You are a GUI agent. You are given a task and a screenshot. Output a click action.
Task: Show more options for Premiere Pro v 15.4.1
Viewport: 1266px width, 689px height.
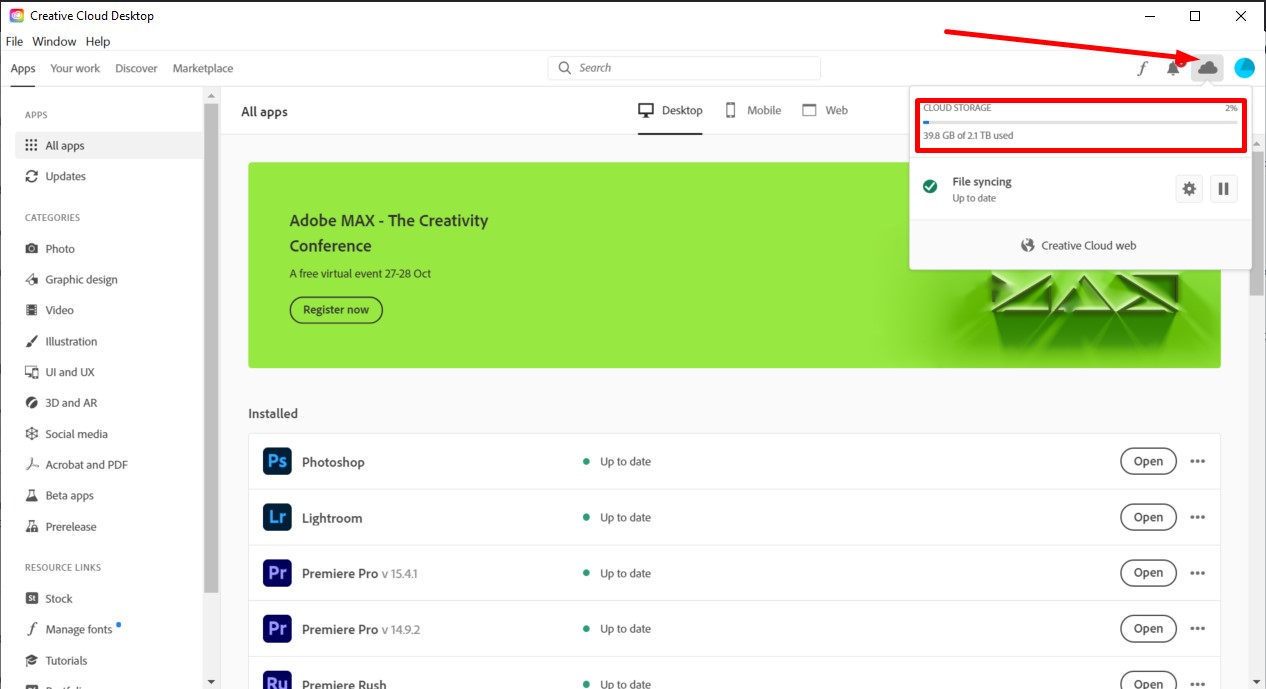(x=1197, y=573)
